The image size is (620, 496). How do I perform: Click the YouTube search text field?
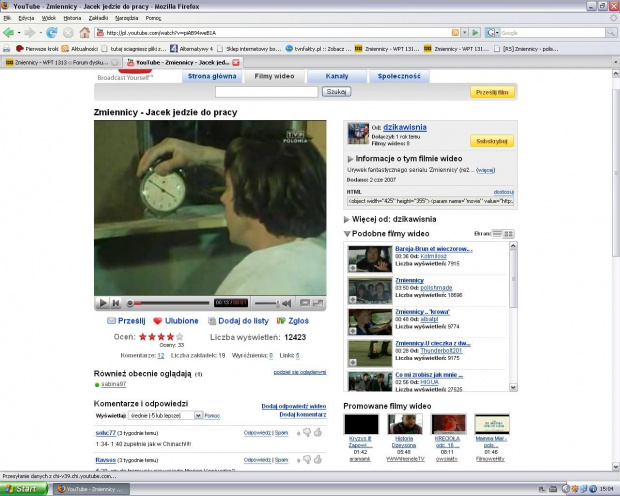(267, 92)
